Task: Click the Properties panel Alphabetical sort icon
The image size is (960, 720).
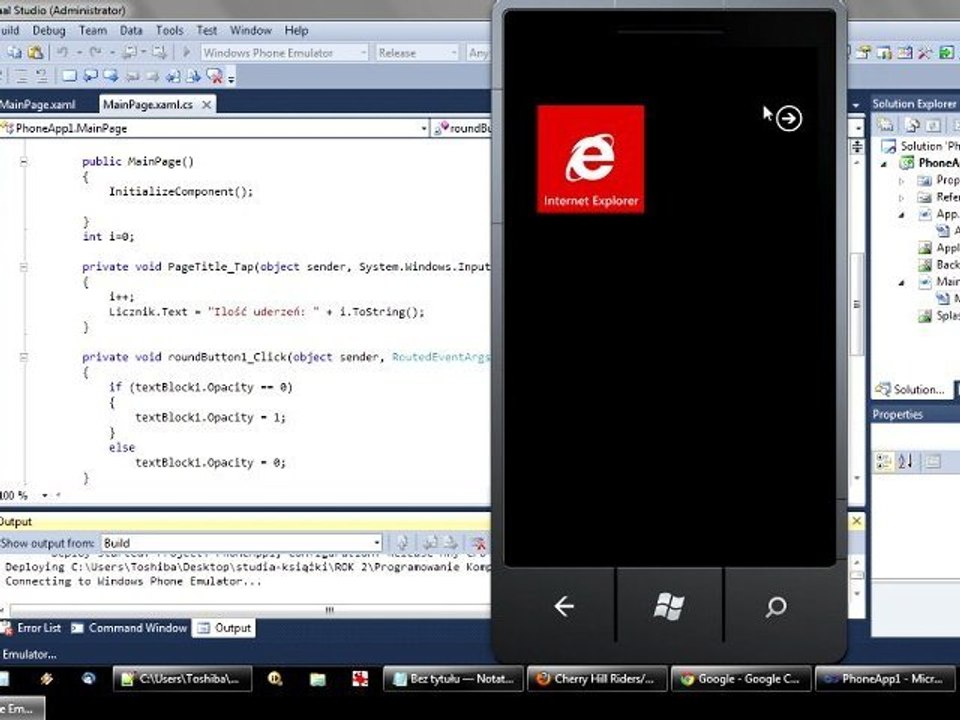Action: coord(906,461)
